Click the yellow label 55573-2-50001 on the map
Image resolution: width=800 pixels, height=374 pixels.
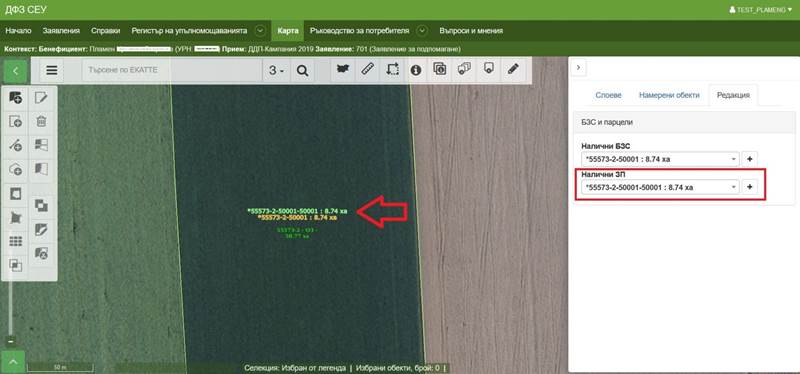pyautogui.click(x=298, y=217)
